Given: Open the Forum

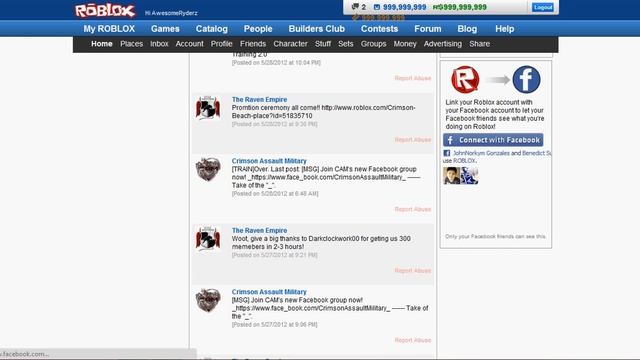Looking at the screenshot, I should point(428,29).
